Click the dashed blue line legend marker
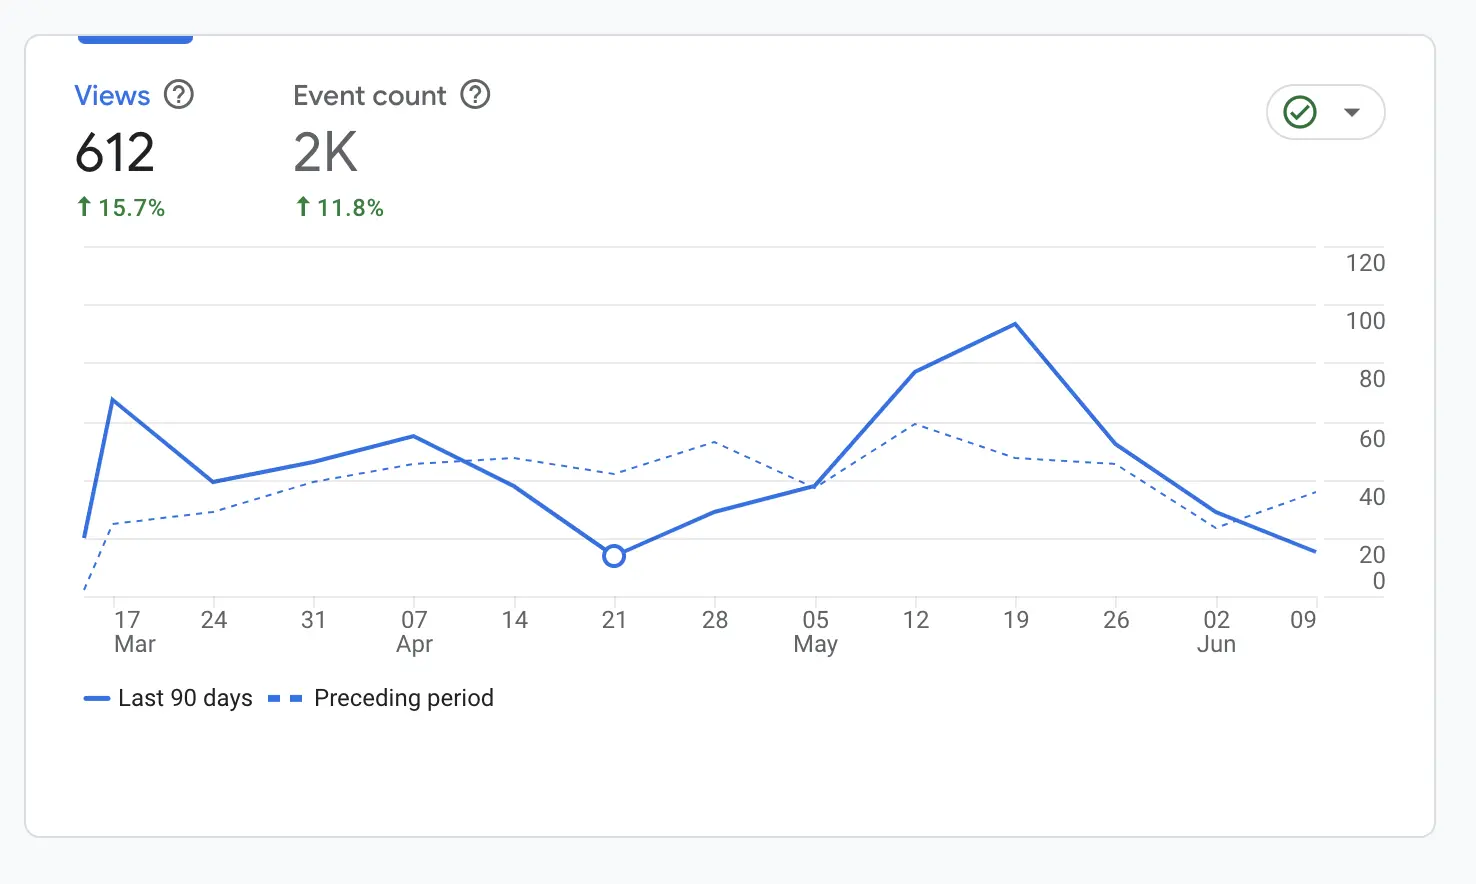The image size is (1476, 884). point(284,698)
